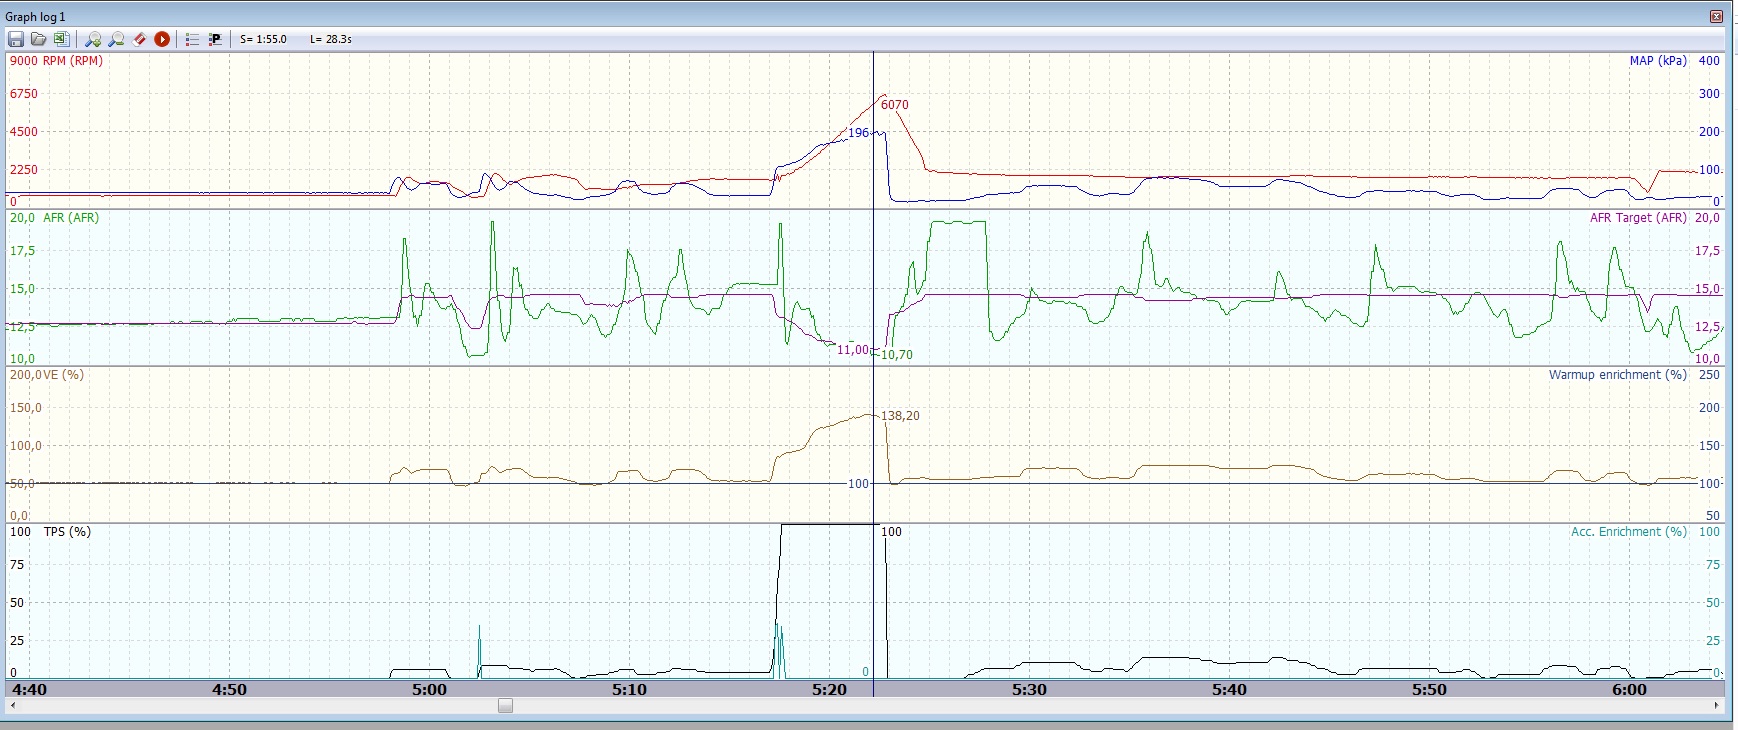Open a log file with folder icon
This screenshot has width=1738, height=730.
coord(38,39)
